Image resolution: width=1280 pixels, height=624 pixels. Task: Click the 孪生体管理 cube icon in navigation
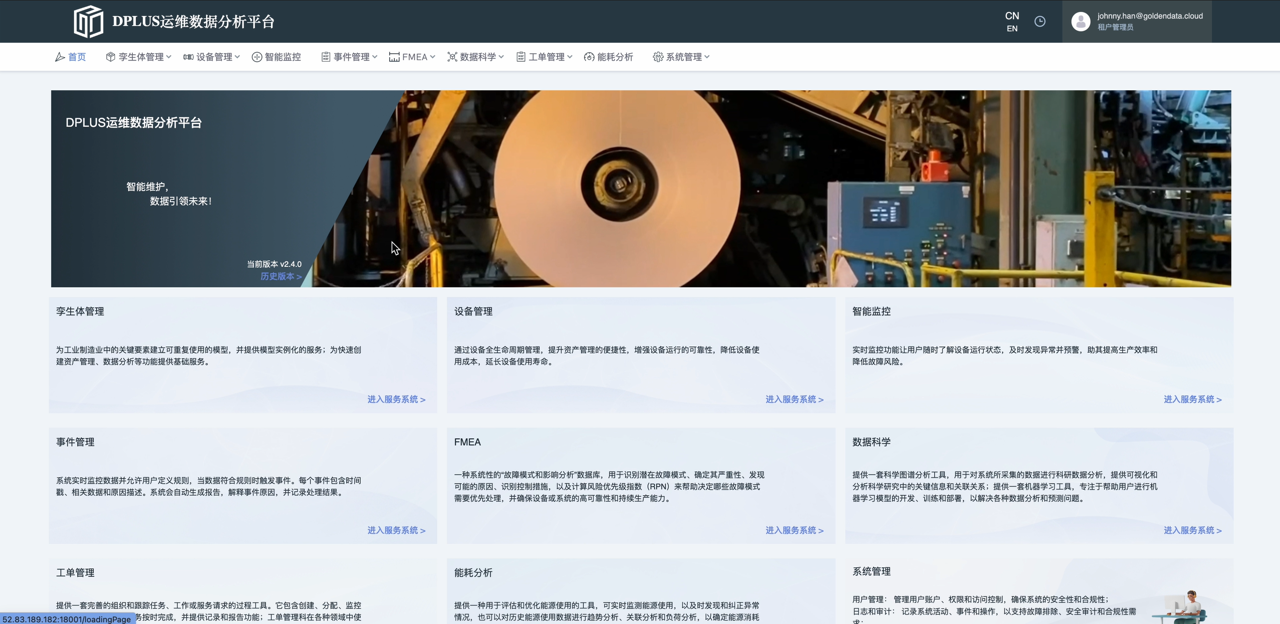click(111, 57)
